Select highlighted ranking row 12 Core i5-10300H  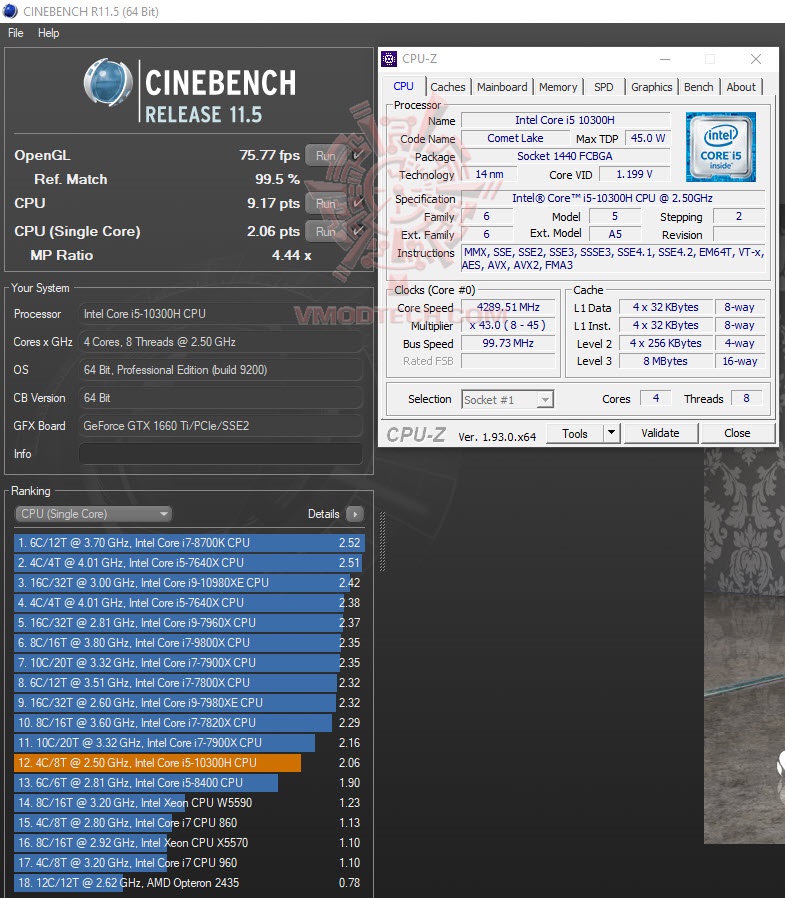click(x=189, y=763)
